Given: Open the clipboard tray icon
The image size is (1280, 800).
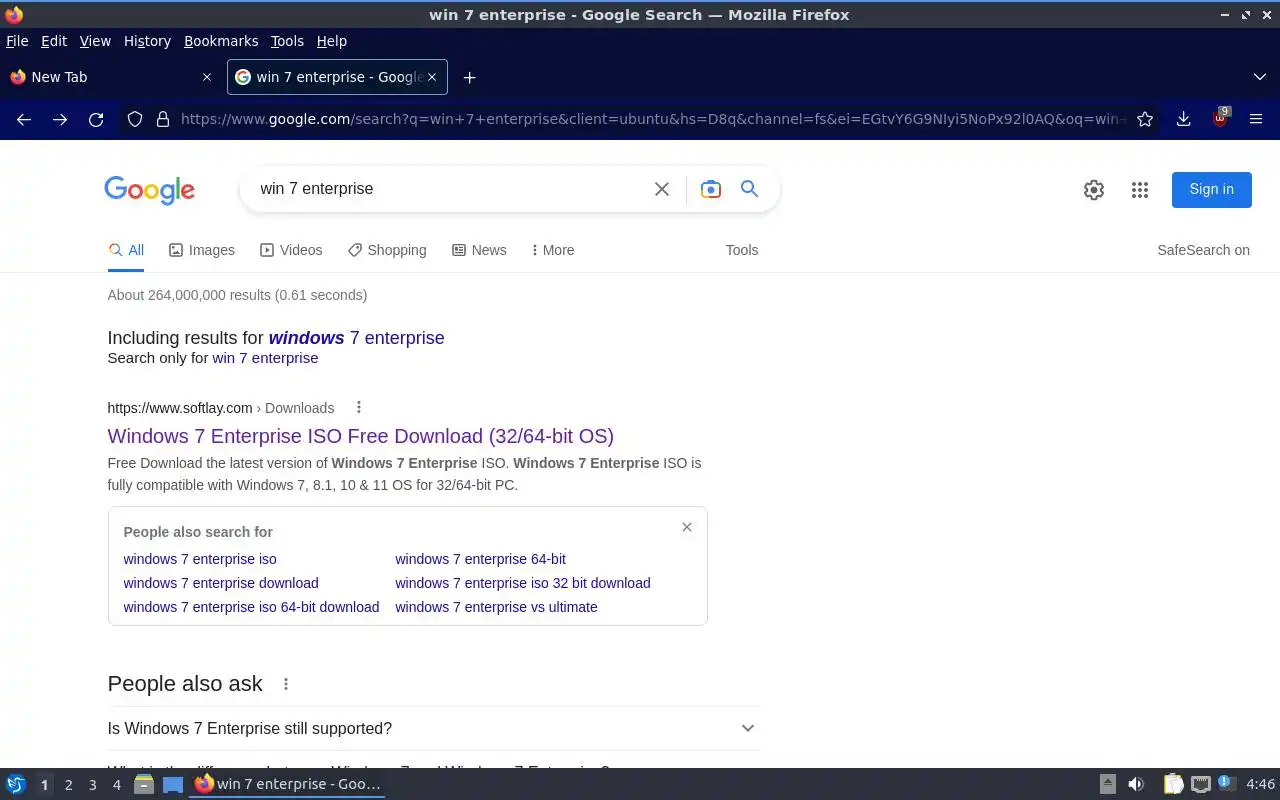Looking at the screenshot, I should click(x=1173, y=784).
